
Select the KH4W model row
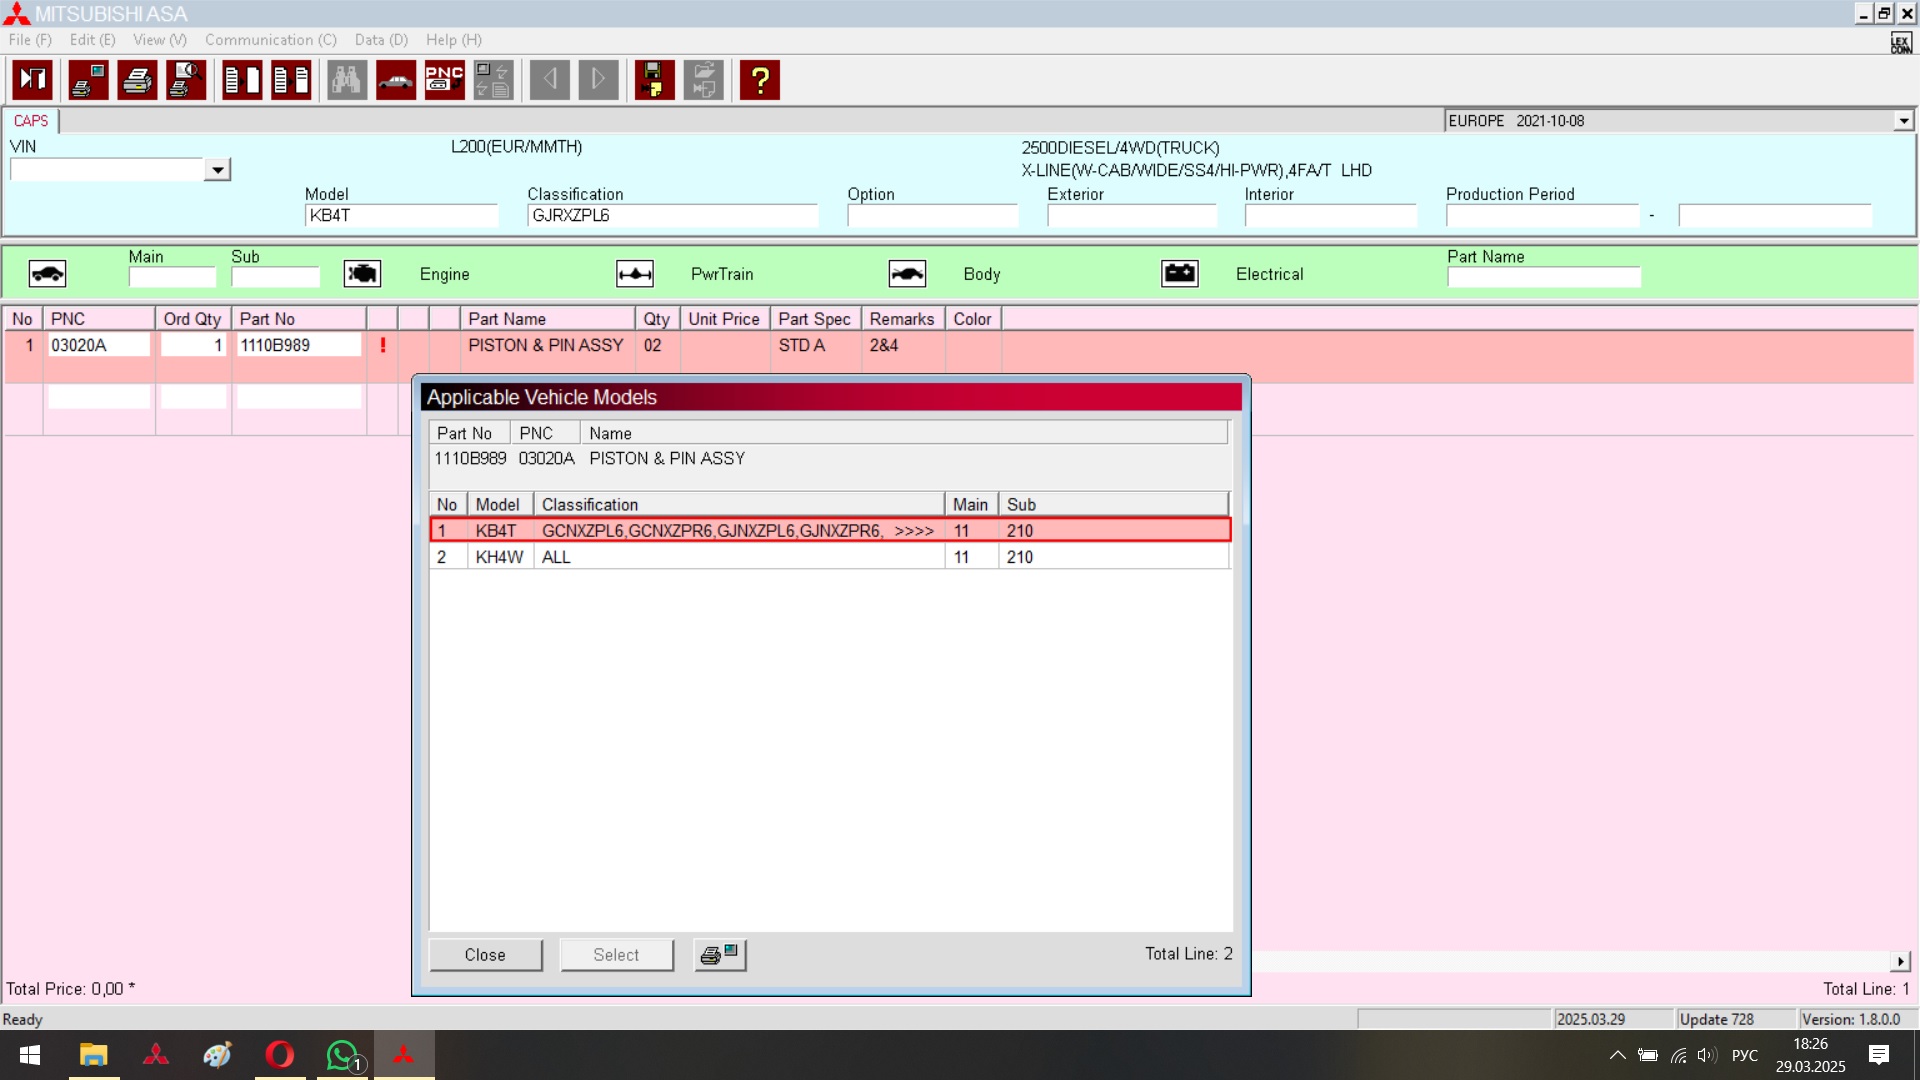[x=700, y=557]
